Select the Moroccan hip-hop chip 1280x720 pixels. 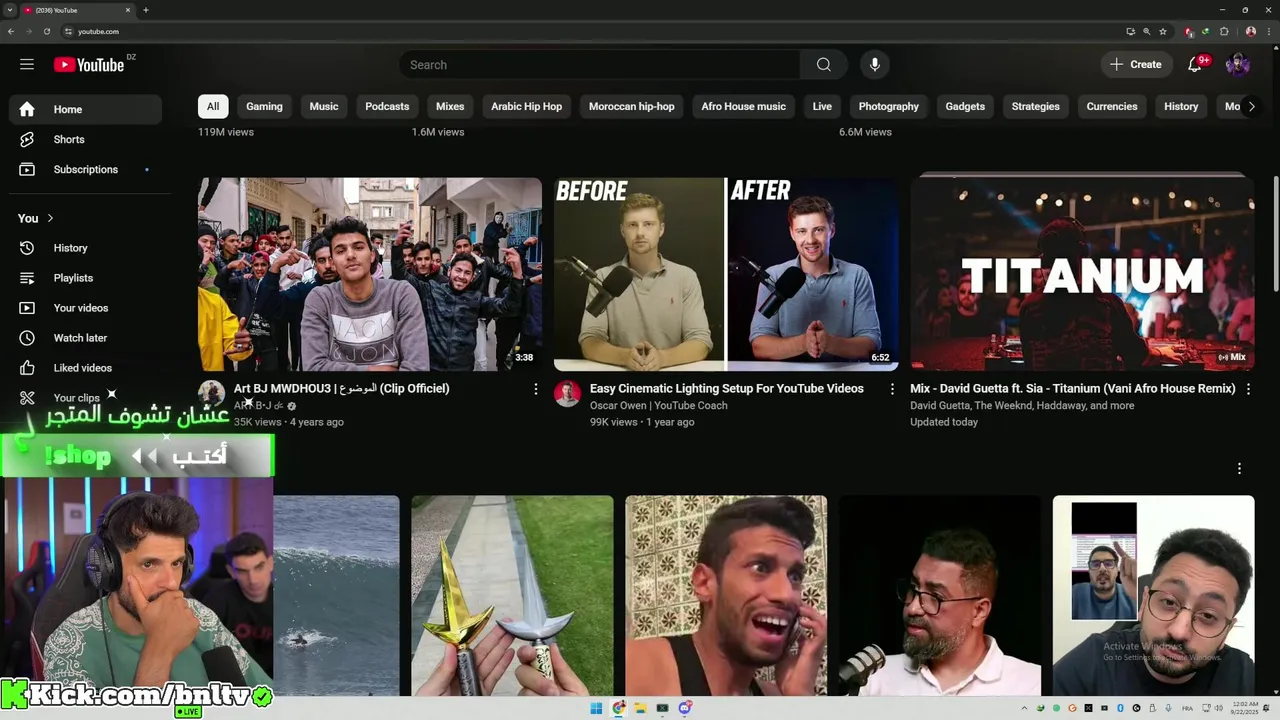[x=632, y=106]
